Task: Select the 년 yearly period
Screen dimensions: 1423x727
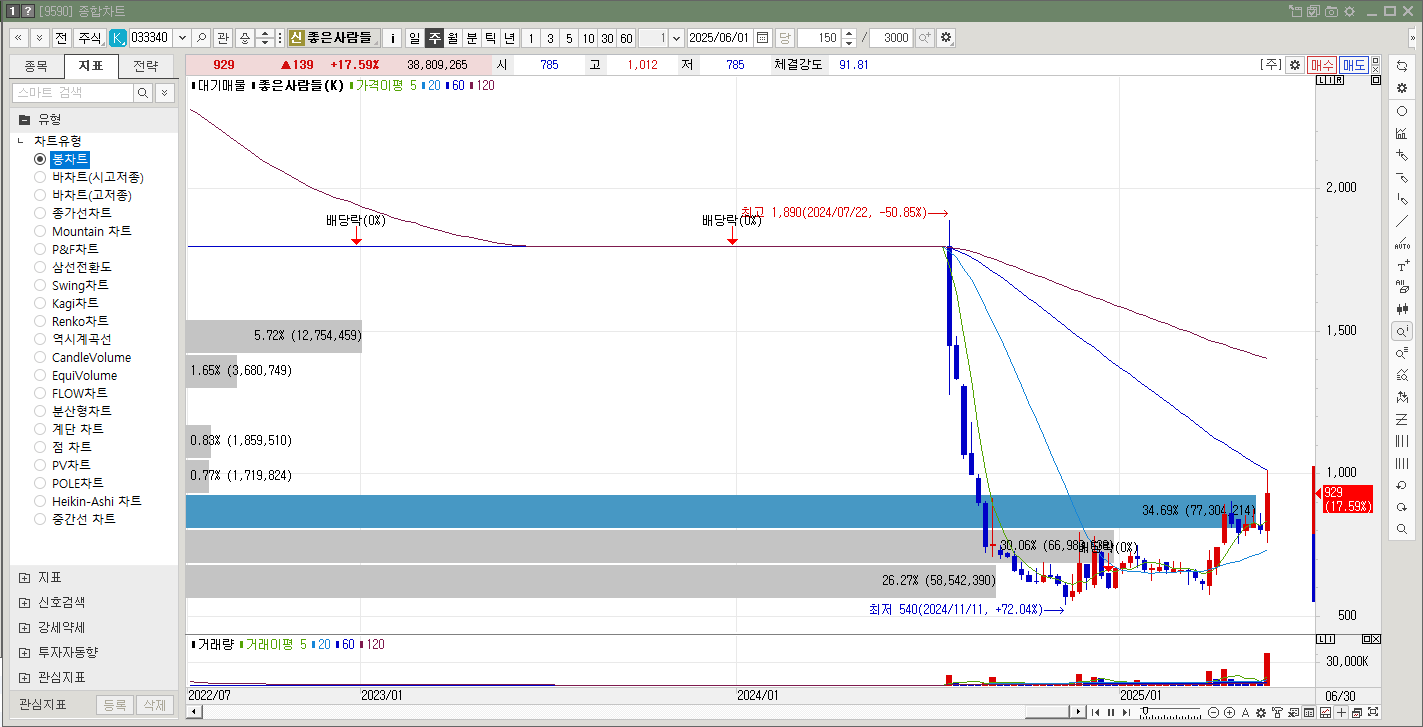Action: coord(509,38)
